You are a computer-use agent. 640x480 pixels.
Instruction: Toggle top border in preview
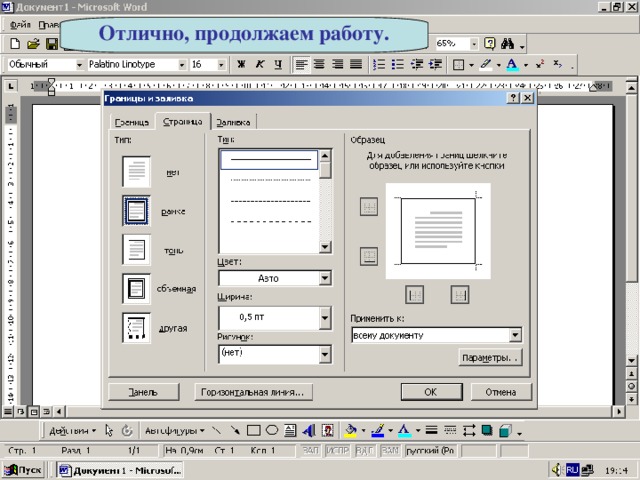coord(369,207)
